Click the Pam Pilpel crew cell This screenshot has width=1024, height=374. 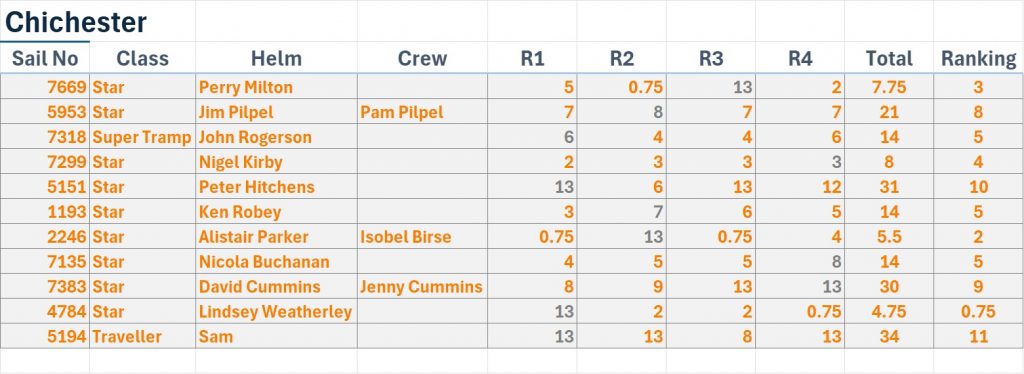coord(422,112)
